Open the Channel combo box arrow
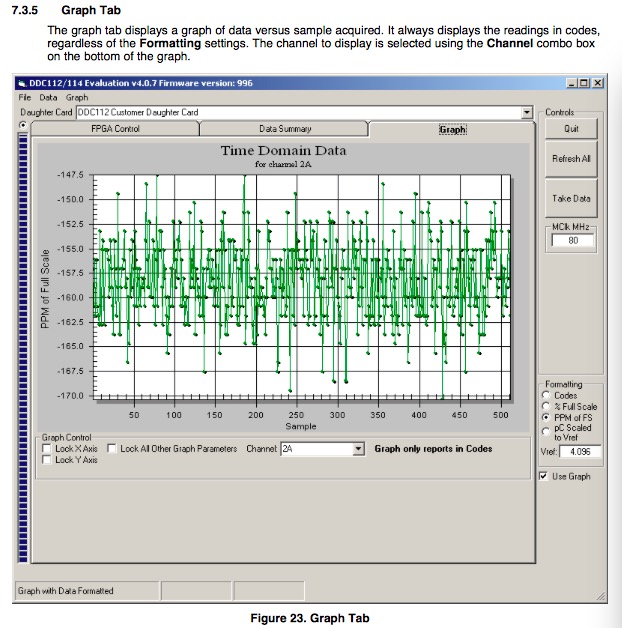The width and height of the screenshot is (622, 628). coord(358,449)
